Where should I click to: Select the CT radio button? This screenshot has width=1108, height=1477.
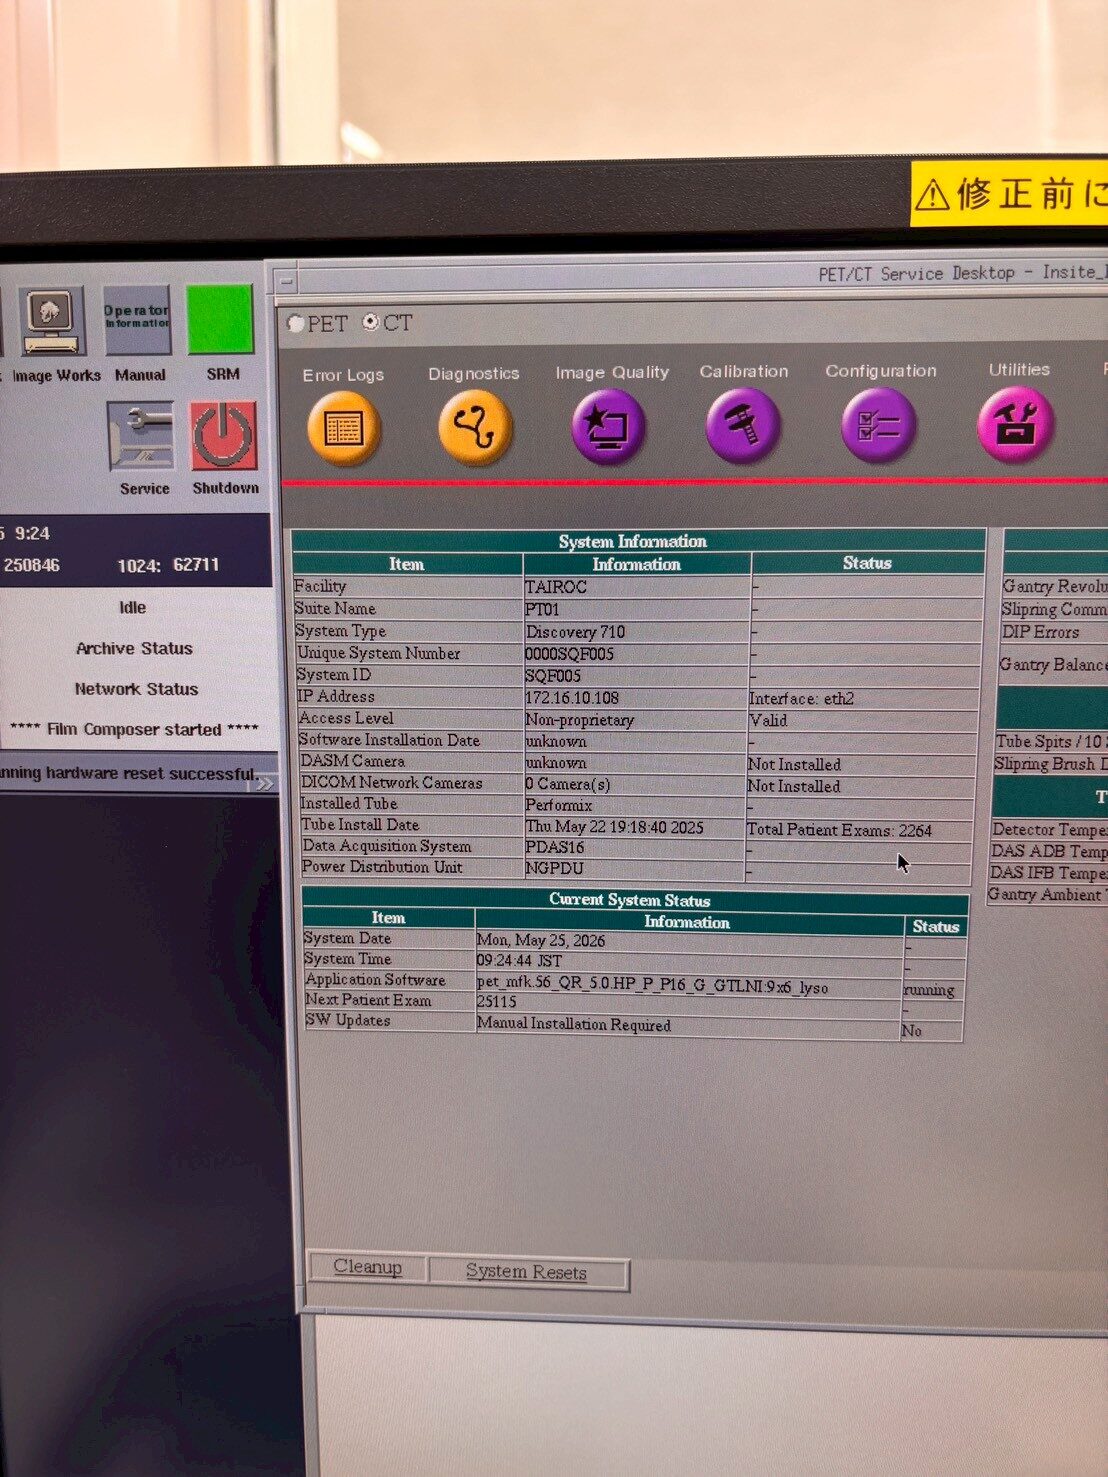coord(371,322)
